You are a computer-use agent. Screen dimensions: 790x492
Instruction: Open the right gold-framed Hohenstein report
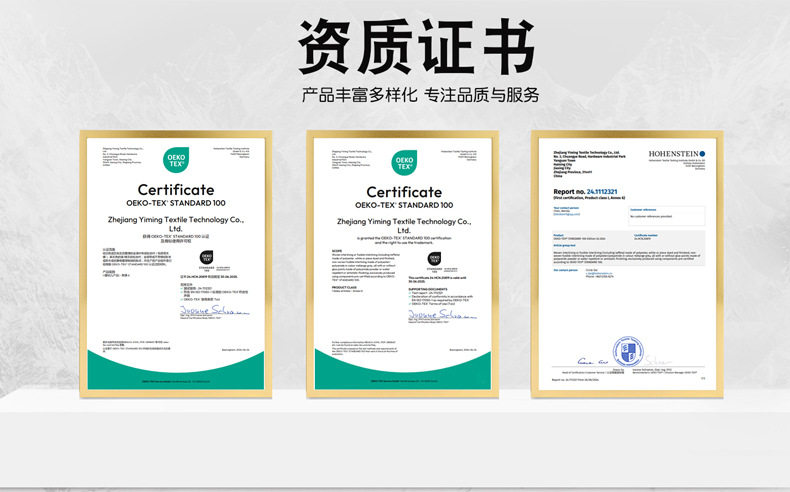627,264
